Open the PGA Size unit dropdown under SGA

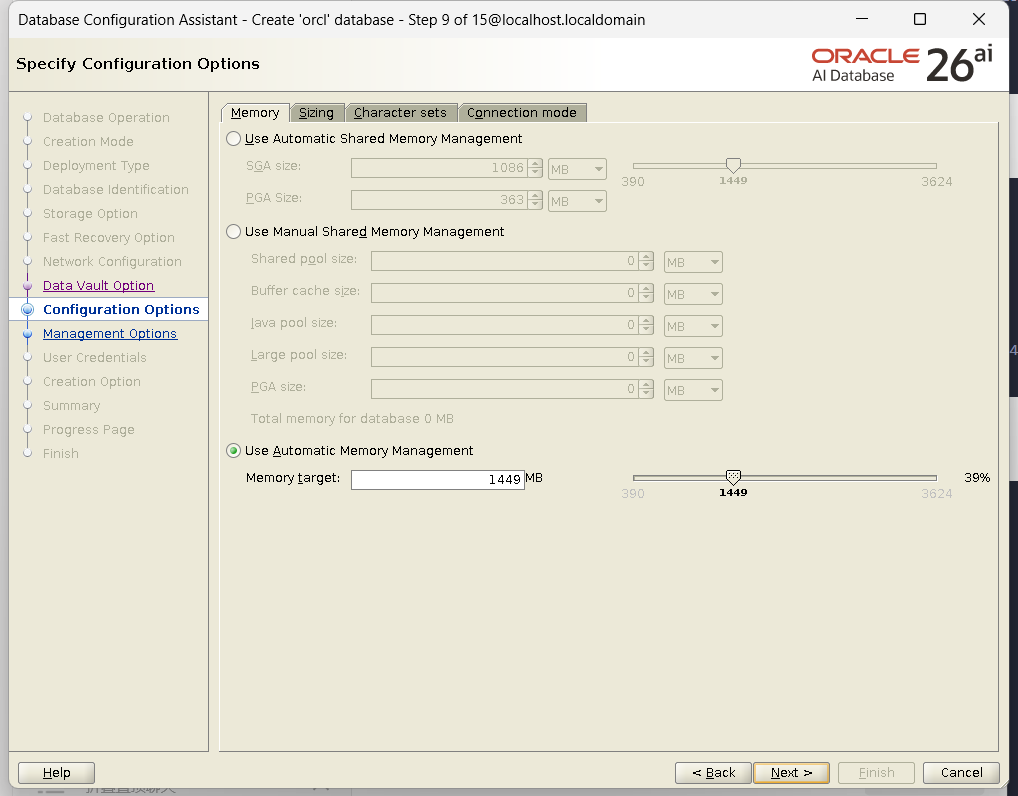click(x=577, y=201)
